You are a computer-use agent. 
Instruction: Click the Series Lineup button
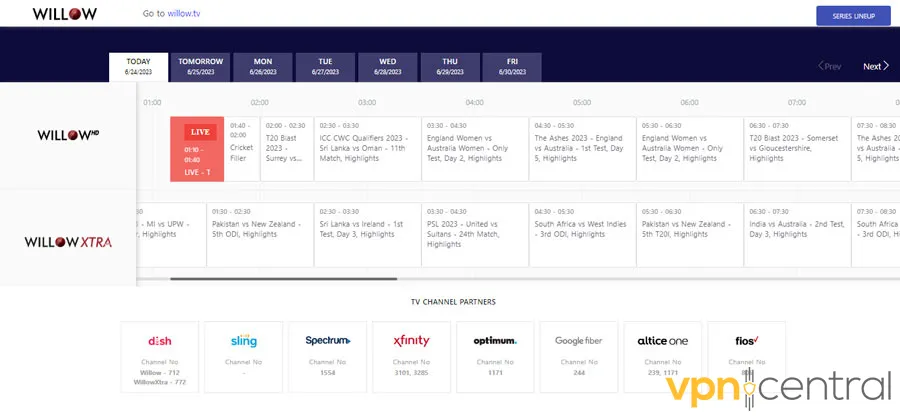pyautogui.click(x=854, y=16)
